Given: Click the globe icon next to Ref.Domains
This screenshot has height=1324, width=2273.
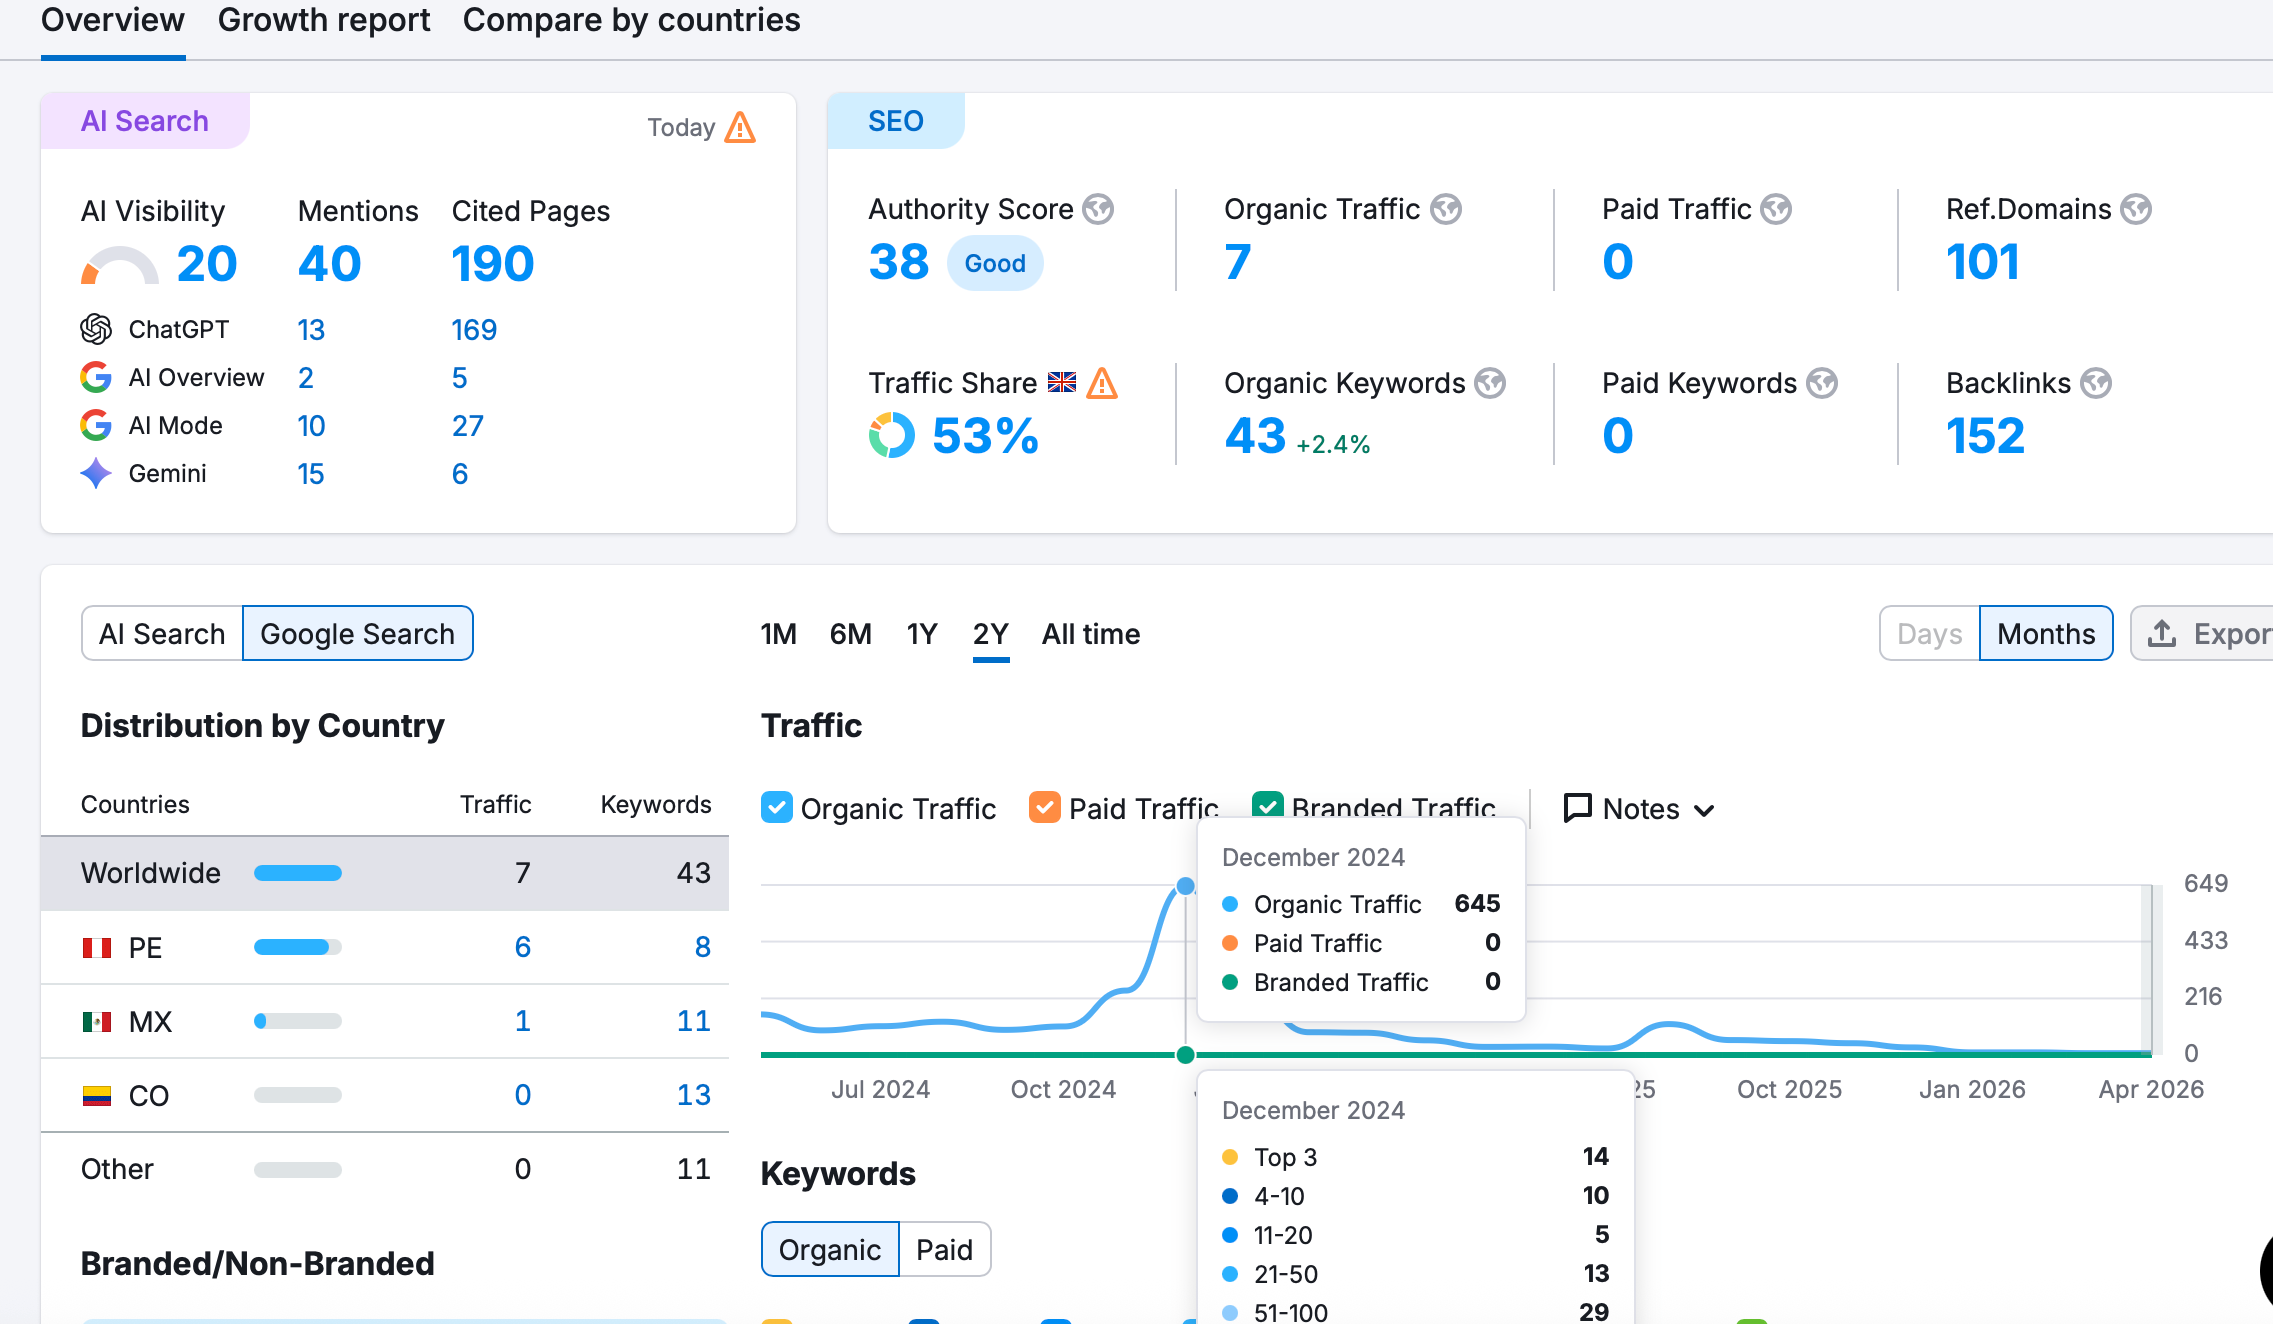Looking at the screenshot, I should pyautogui.click(x=2136, y=209).
